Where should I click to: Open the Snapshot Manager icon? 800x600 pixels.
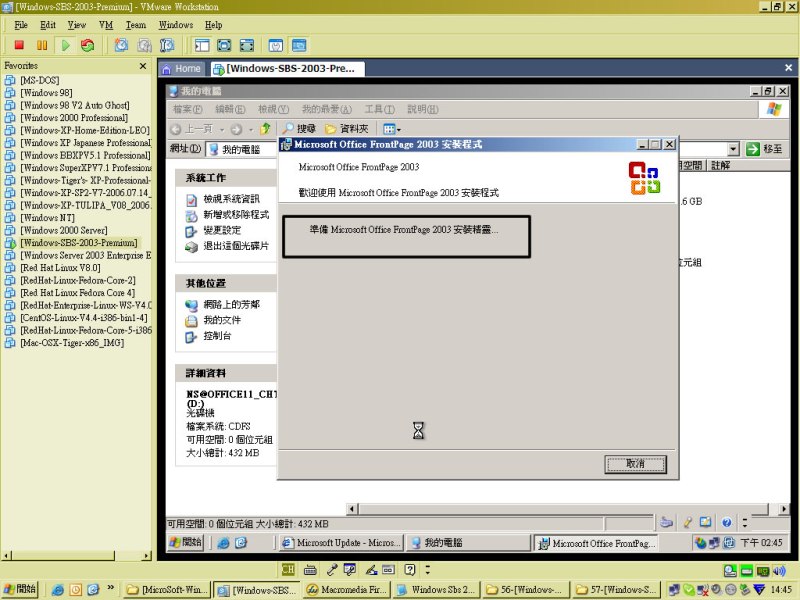click(167, 45)
